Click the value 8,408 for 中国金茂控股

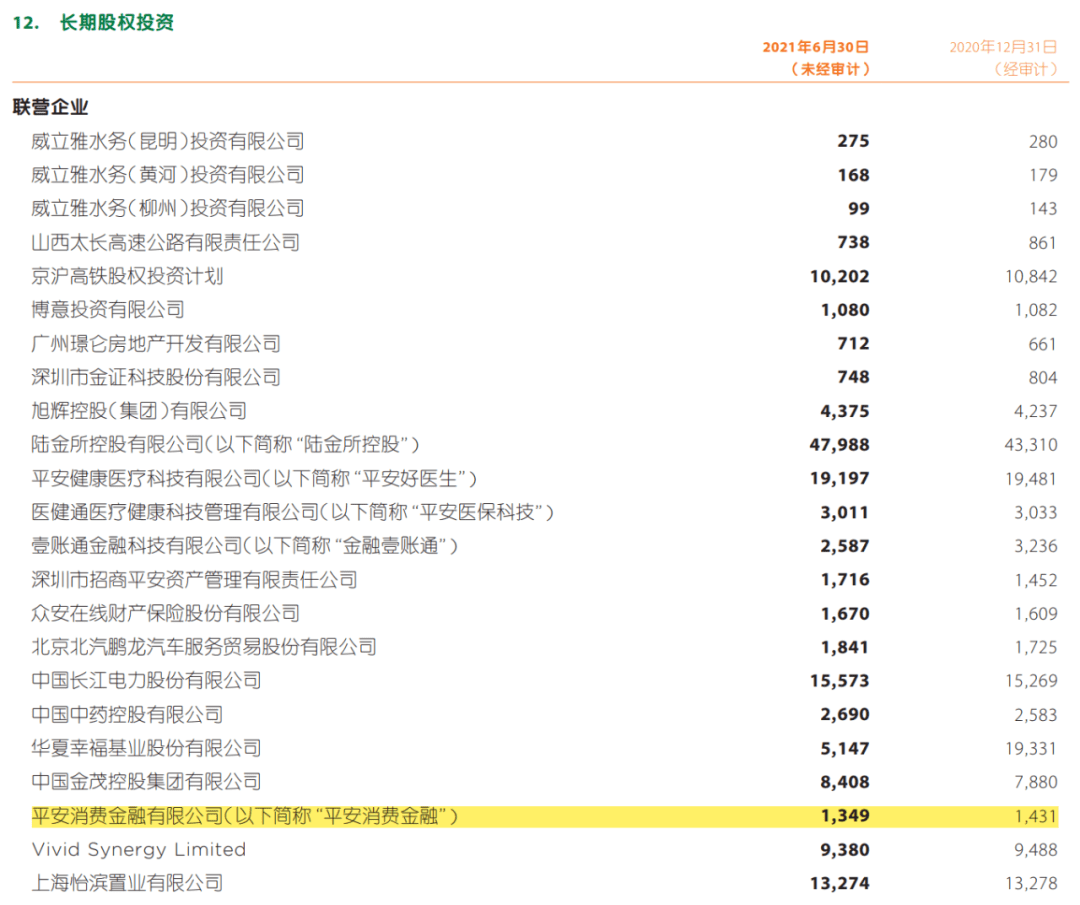click(845, 782)
